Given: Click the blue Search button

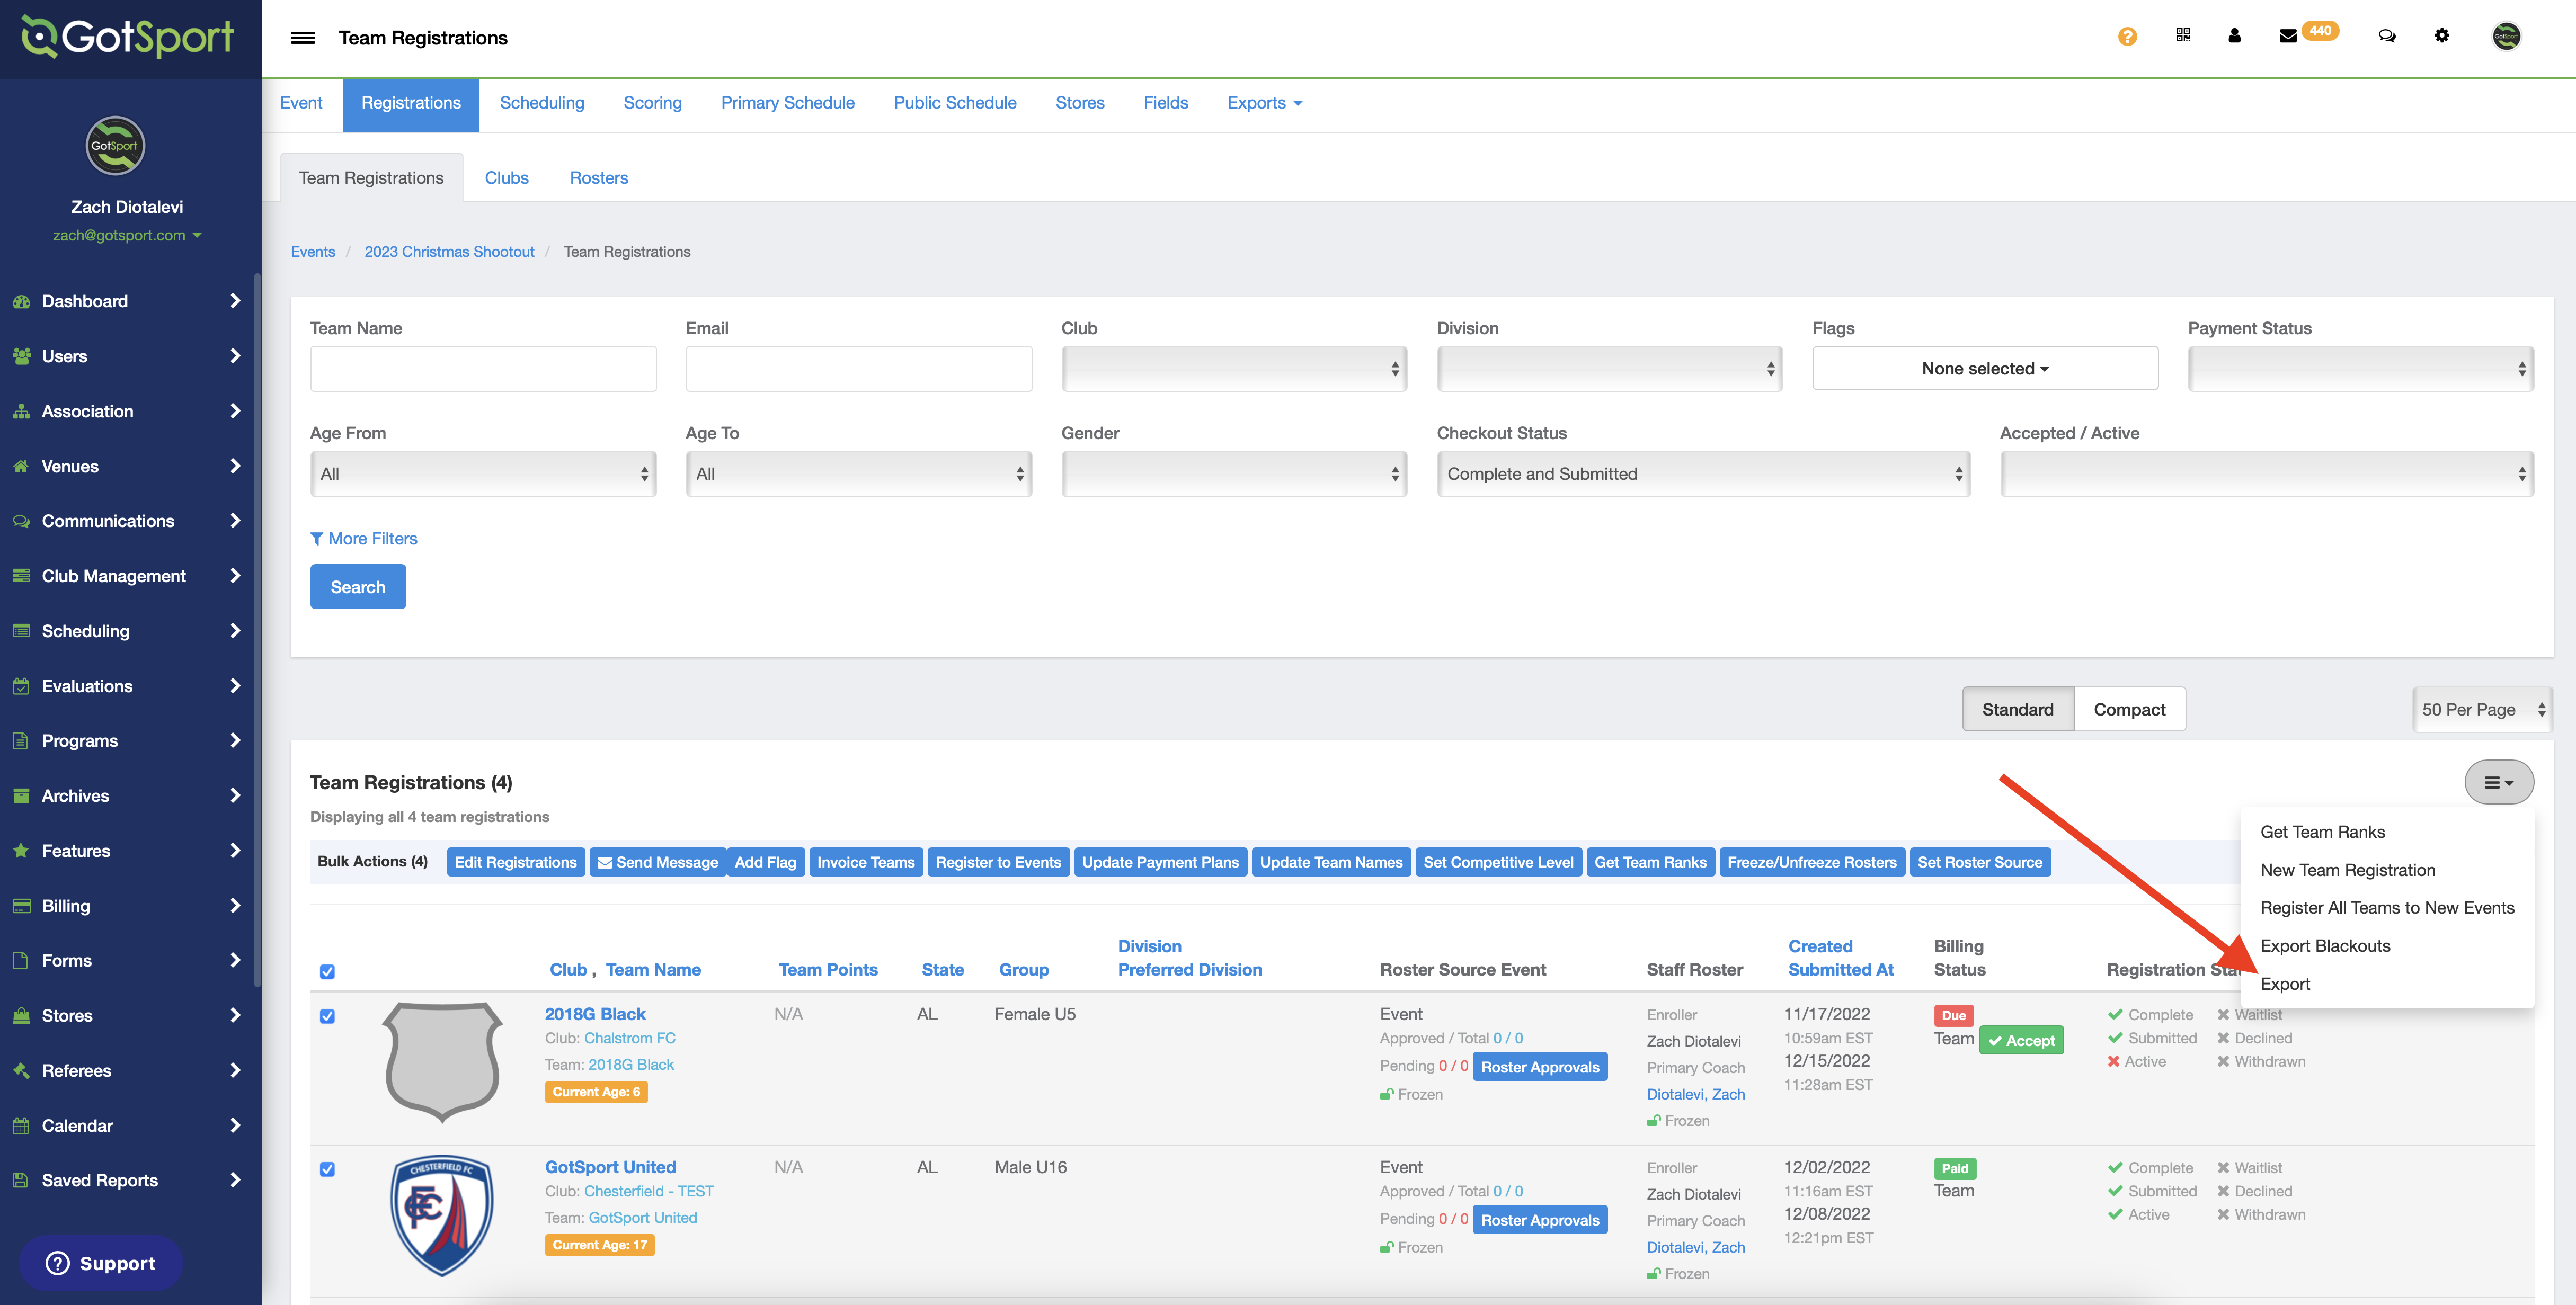Looking at the screenshot, I should point(357,587).
